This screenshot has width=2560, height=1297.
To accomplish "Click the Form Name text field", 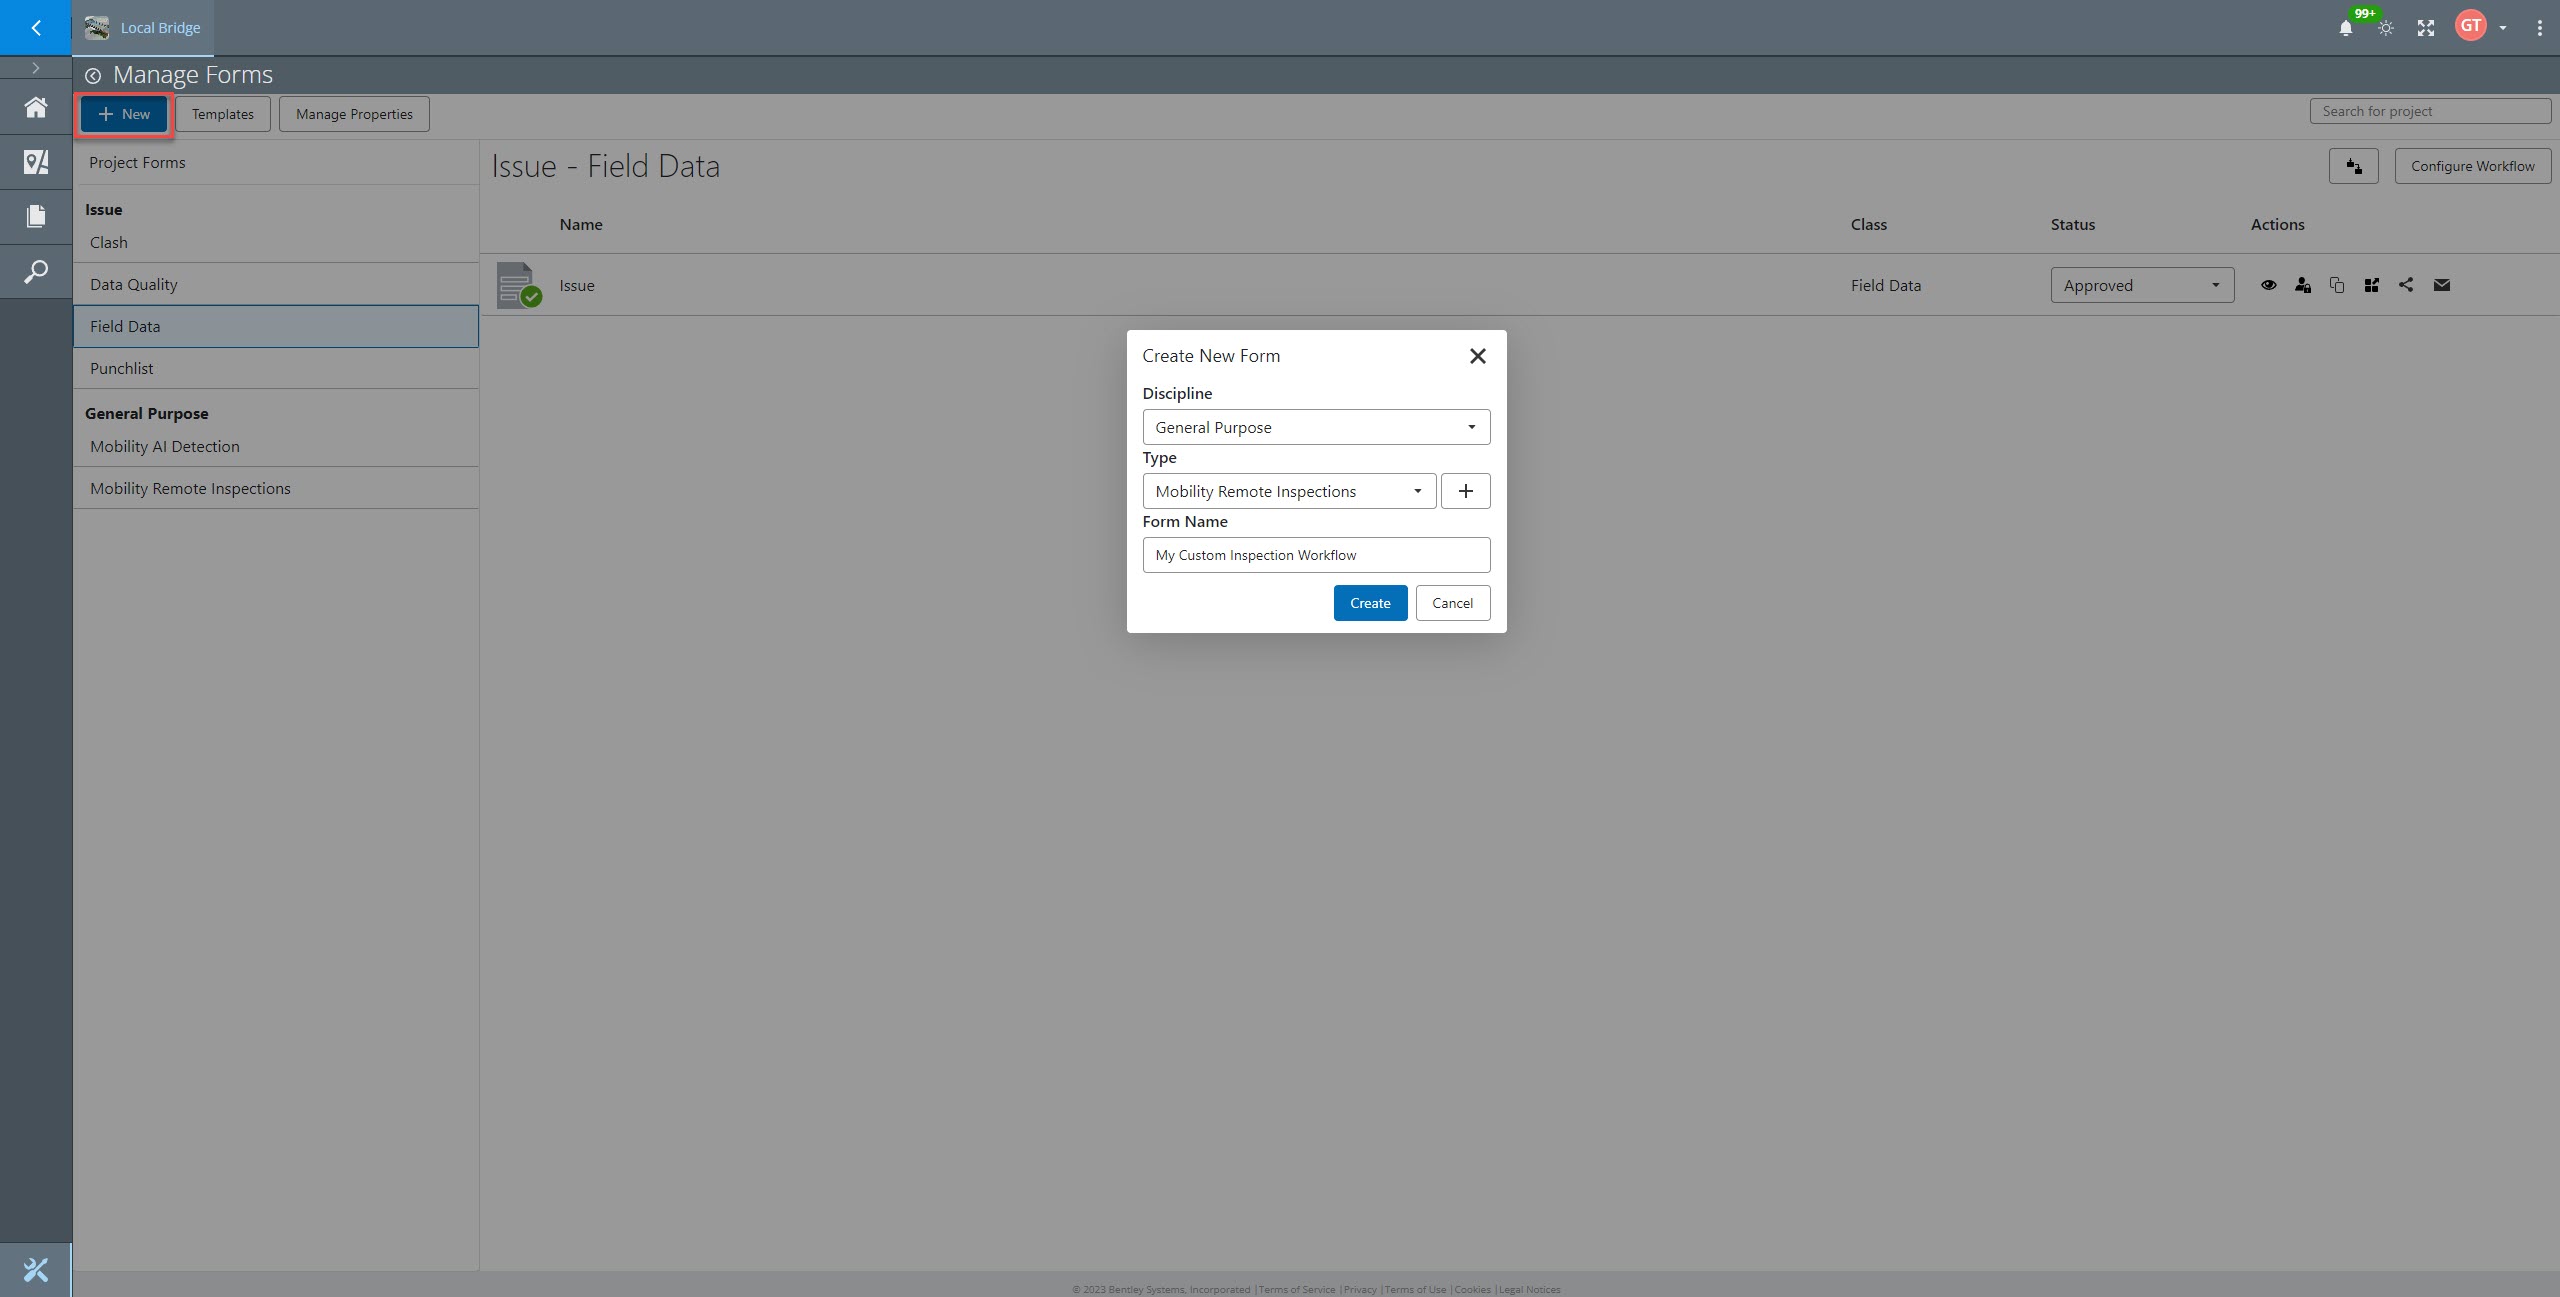I will pyautogui.click(x=1316, y=555).
